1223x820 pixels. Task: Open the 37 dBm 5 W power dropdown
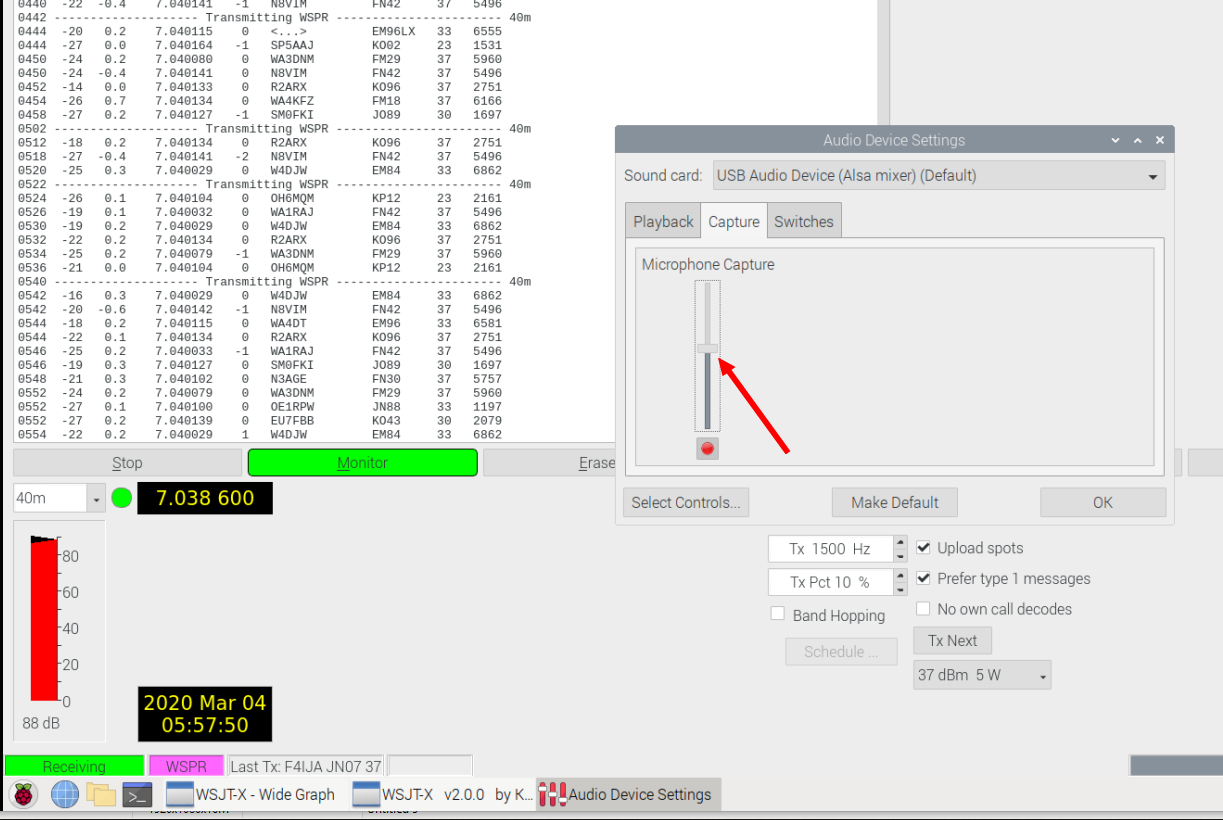[x=981, y=675]
